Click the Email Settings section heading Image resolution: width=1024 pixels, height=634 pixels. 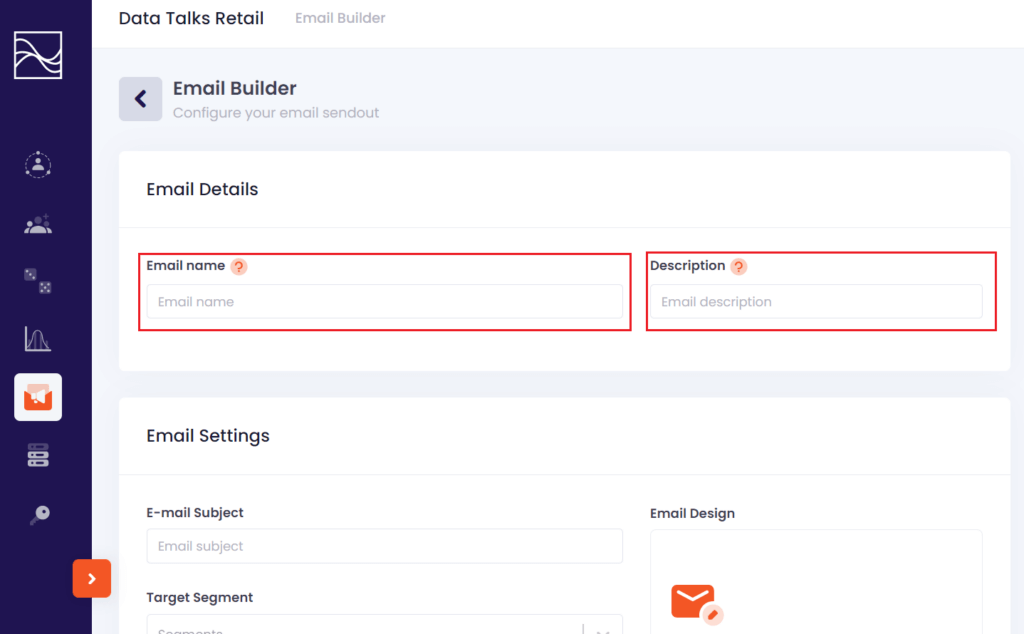coord(208,436)
